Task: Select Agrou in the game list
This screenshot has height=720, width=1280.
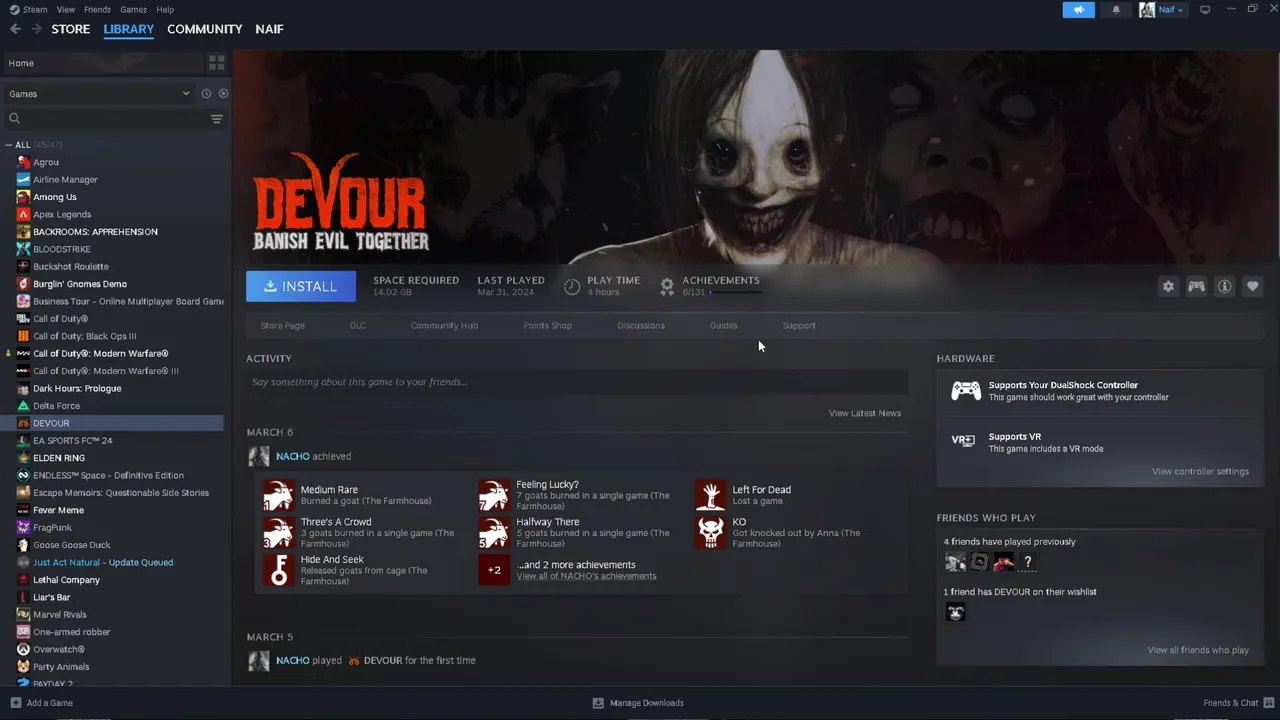Action: [x=46, y=162]
